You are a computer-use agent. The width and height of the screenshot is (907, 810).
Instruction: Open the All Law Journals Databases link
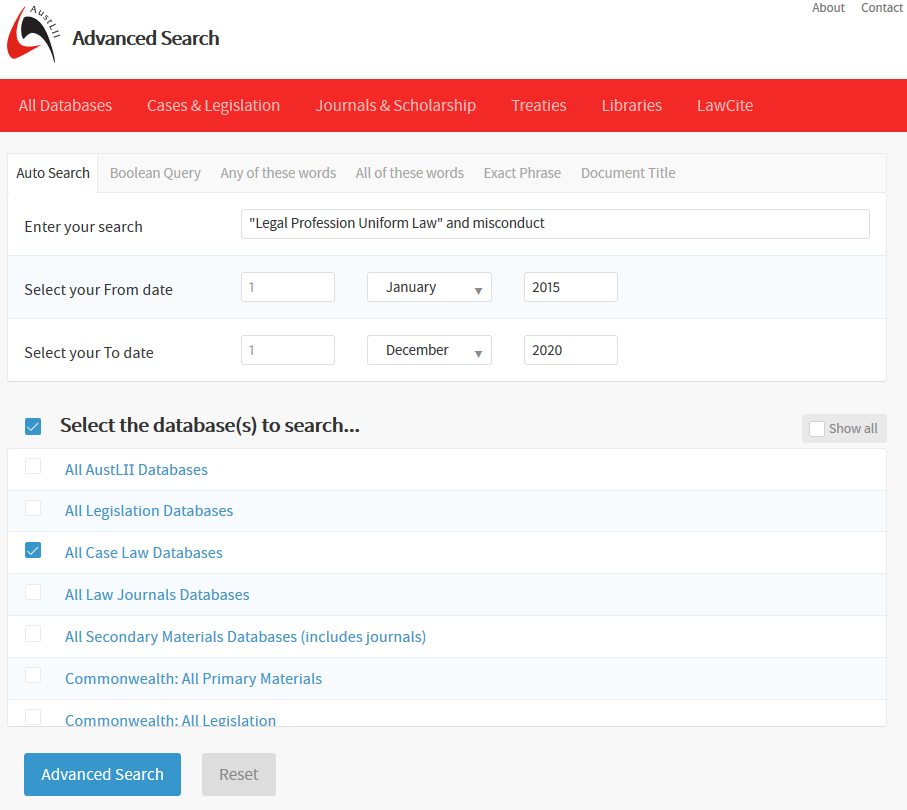coord(157,595)
